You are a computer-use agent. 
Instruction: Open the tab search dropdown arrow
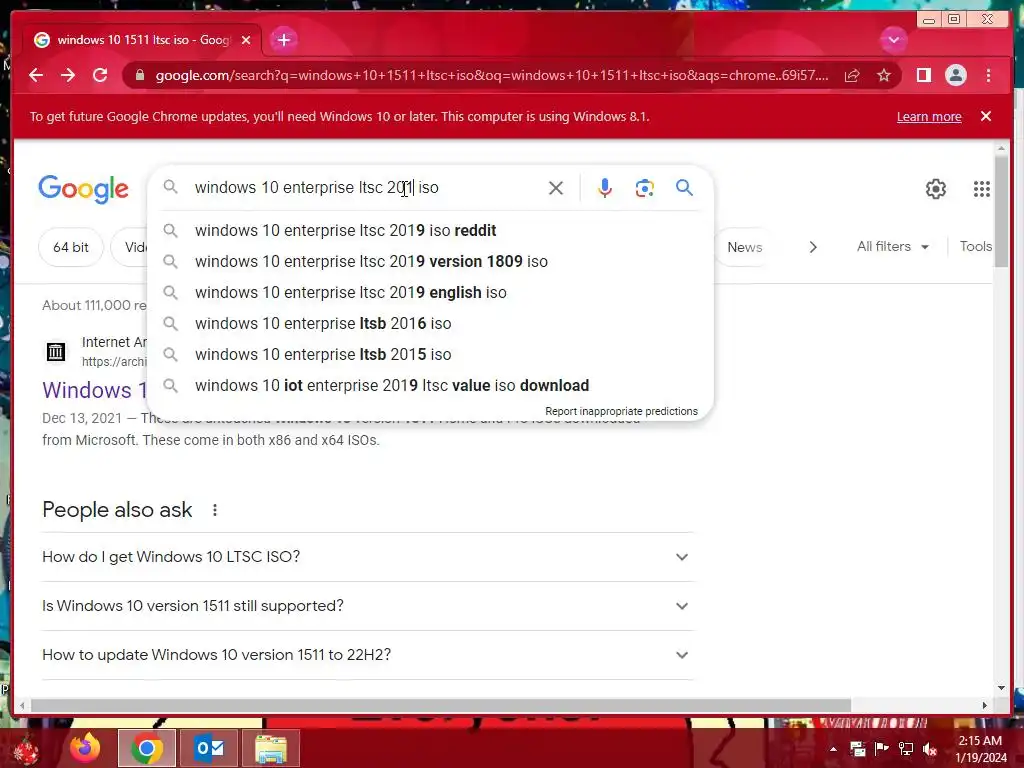pos(893,40)
